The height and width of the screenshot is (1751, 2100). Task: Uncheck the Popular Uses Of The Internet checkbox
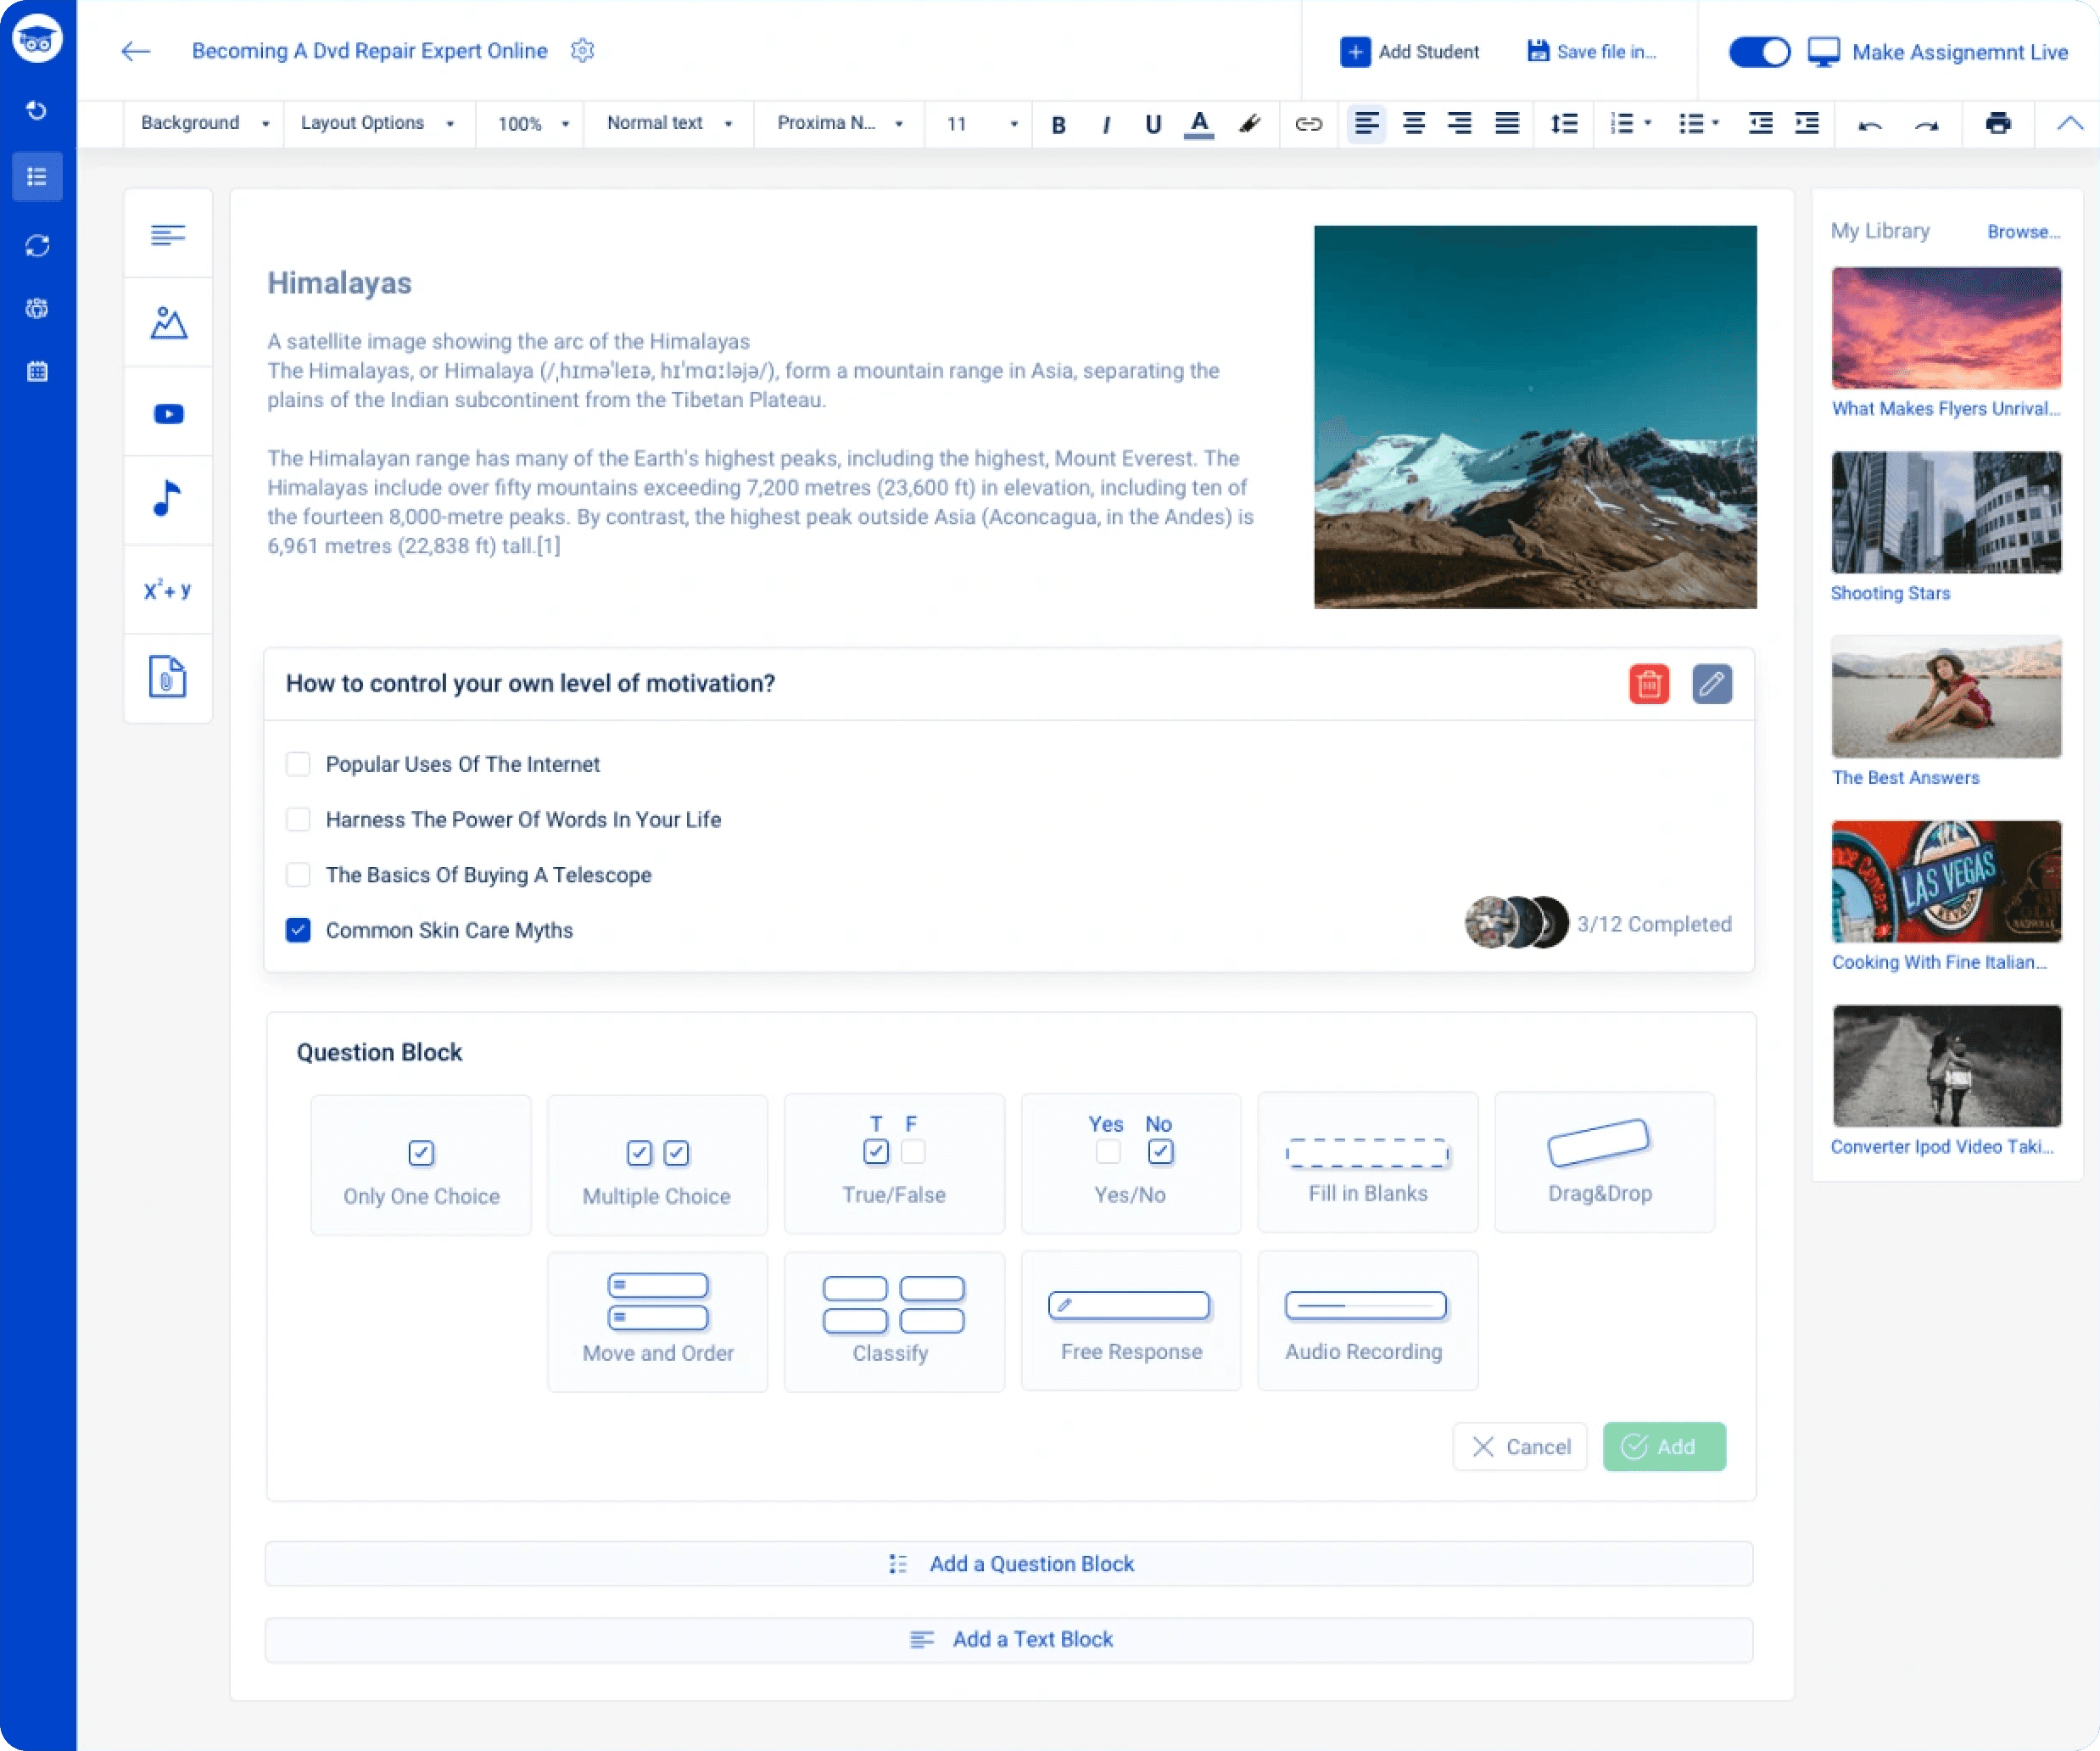[297, 762]
